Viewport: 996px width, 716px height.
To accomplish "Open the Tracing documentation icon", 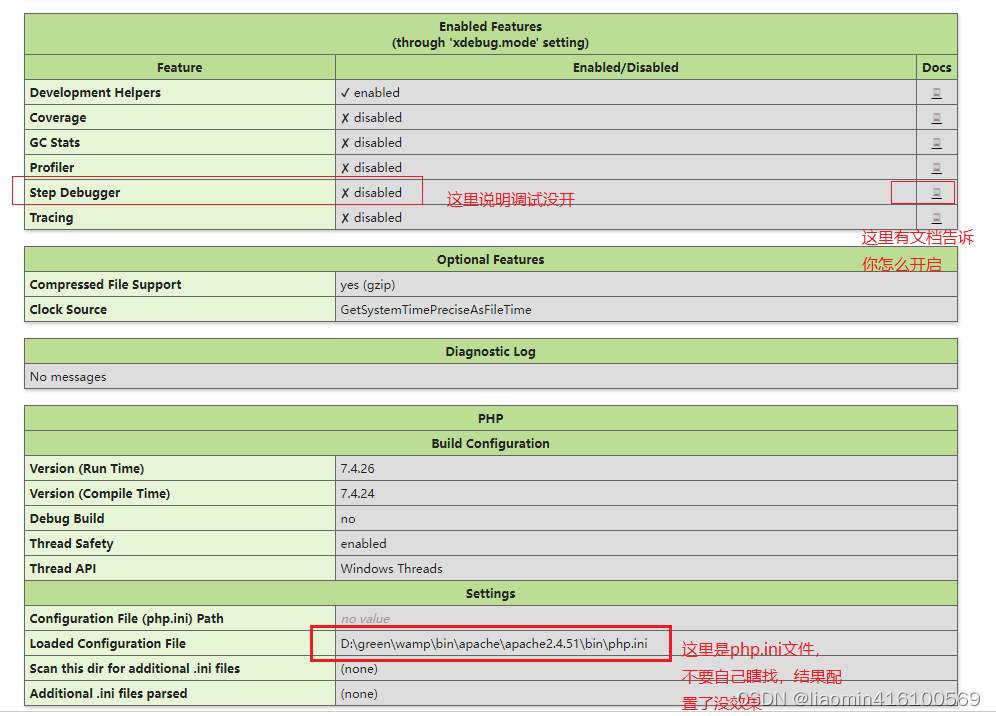I will tap(937, 217).
